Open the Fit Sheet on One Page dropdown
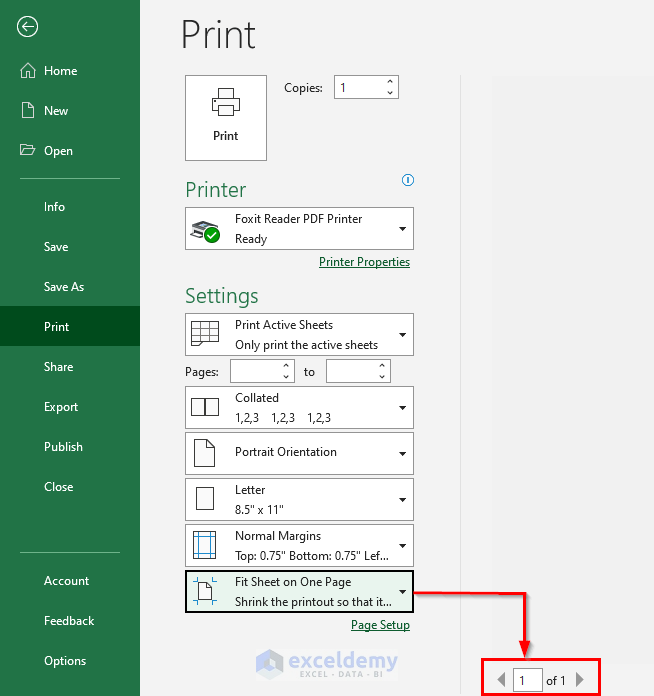654x696 pixels. (402, 592)
